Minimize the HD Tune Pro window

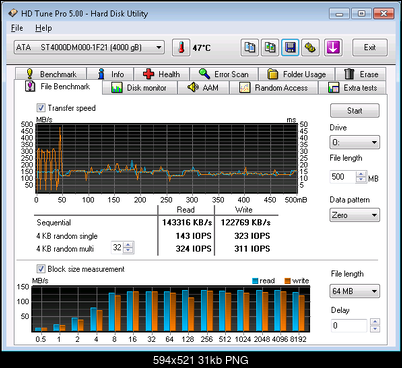pos(339,14)
